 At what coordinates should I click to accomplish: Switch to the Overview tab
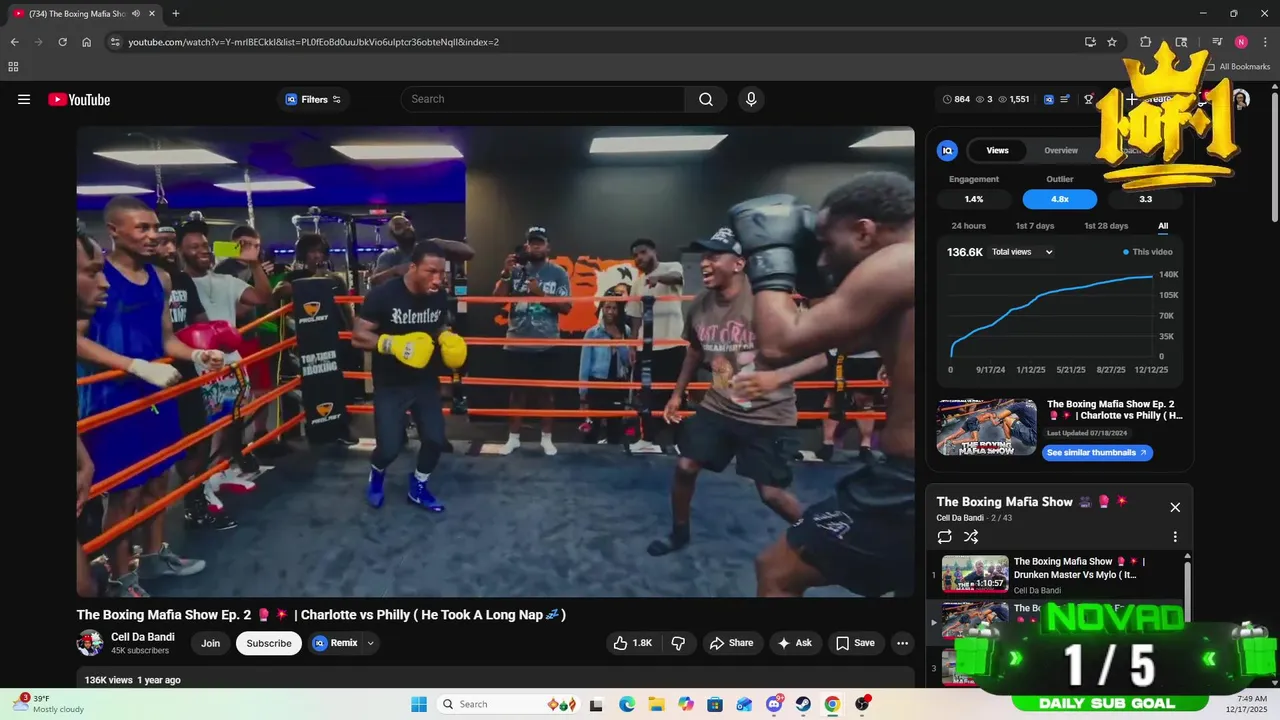1061,150
